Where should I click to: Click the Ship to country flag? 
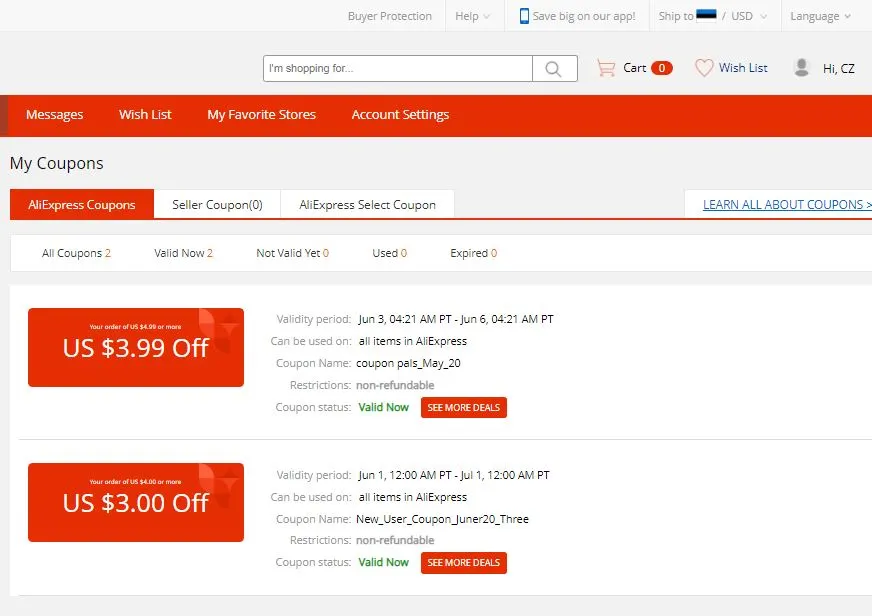(706, 14)
